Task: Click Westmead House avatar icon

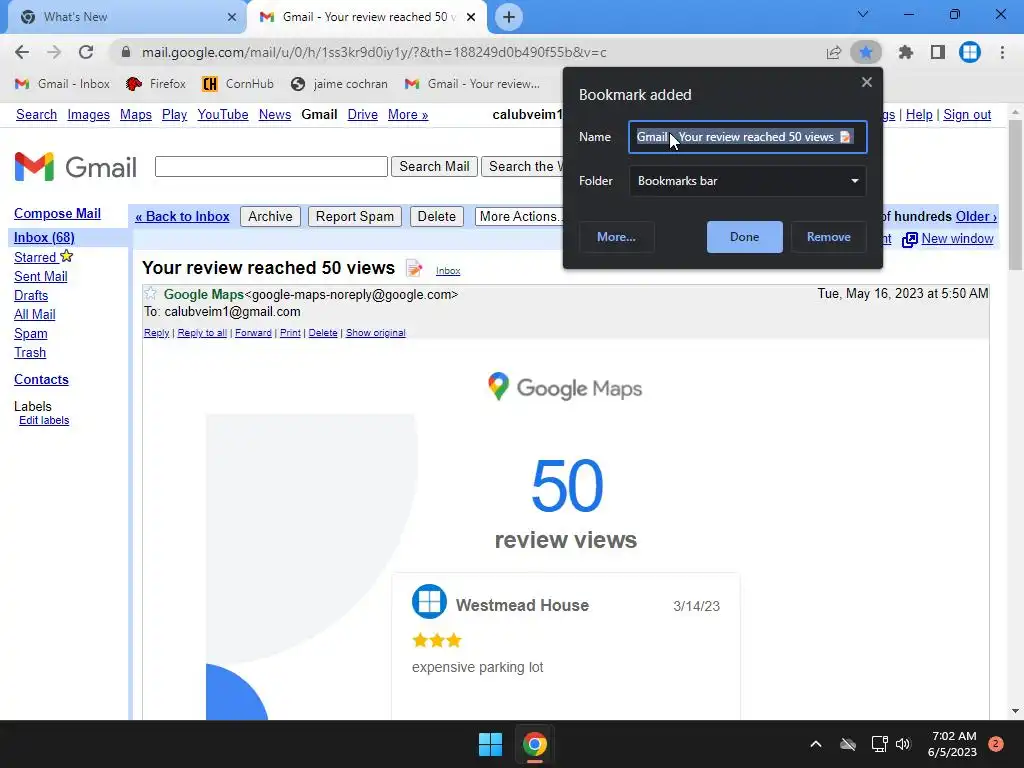Action: click(x=429, y=601)
